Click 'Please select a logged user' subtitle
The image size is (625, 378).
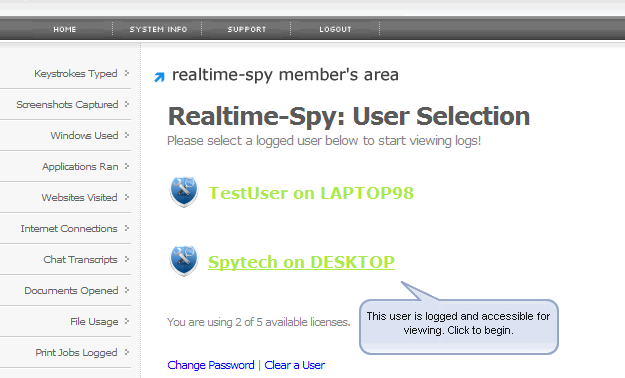pyautogui.click(x=324, y=141)
